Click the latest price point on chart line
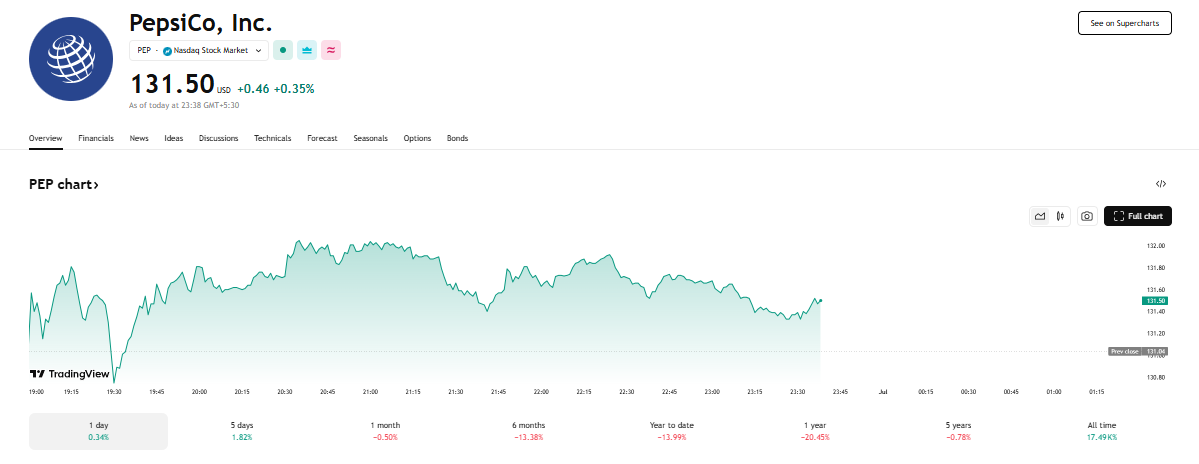Image resolution: width=1199 pixels, height=464 pixels. point(820,300)
